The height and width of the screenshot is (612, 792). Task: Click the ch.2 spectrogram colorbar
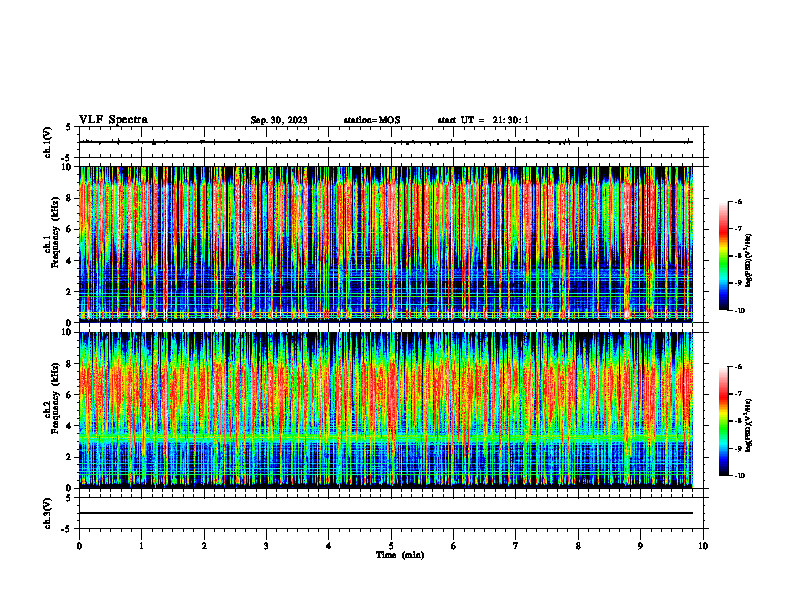point(723,421)
